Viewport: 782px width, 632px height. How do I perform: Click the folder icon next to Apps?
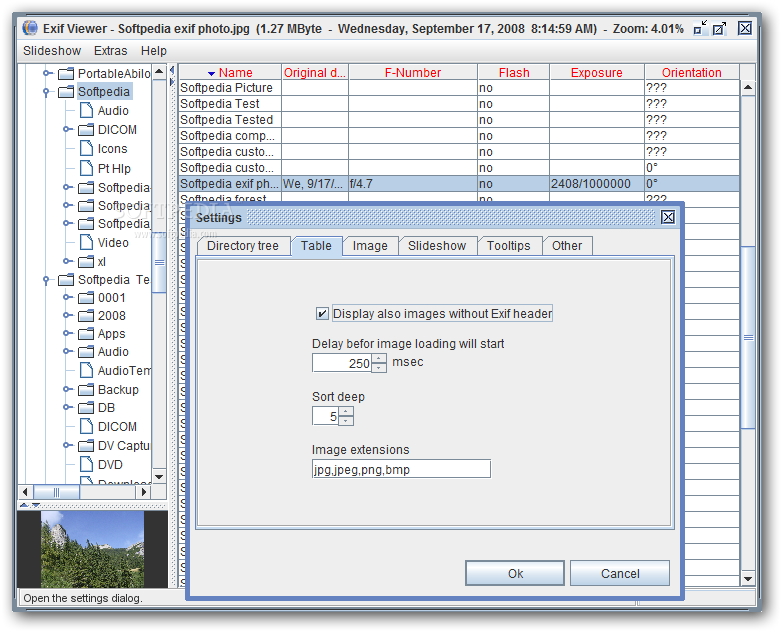click(86, 333)
